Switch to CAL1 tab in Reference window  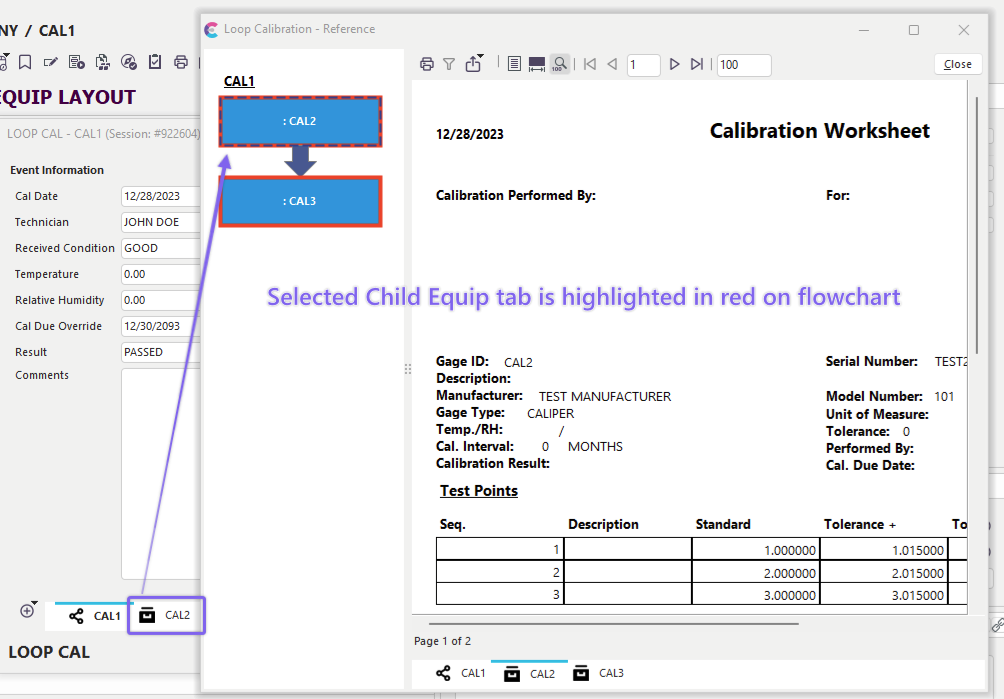[462, 674]
